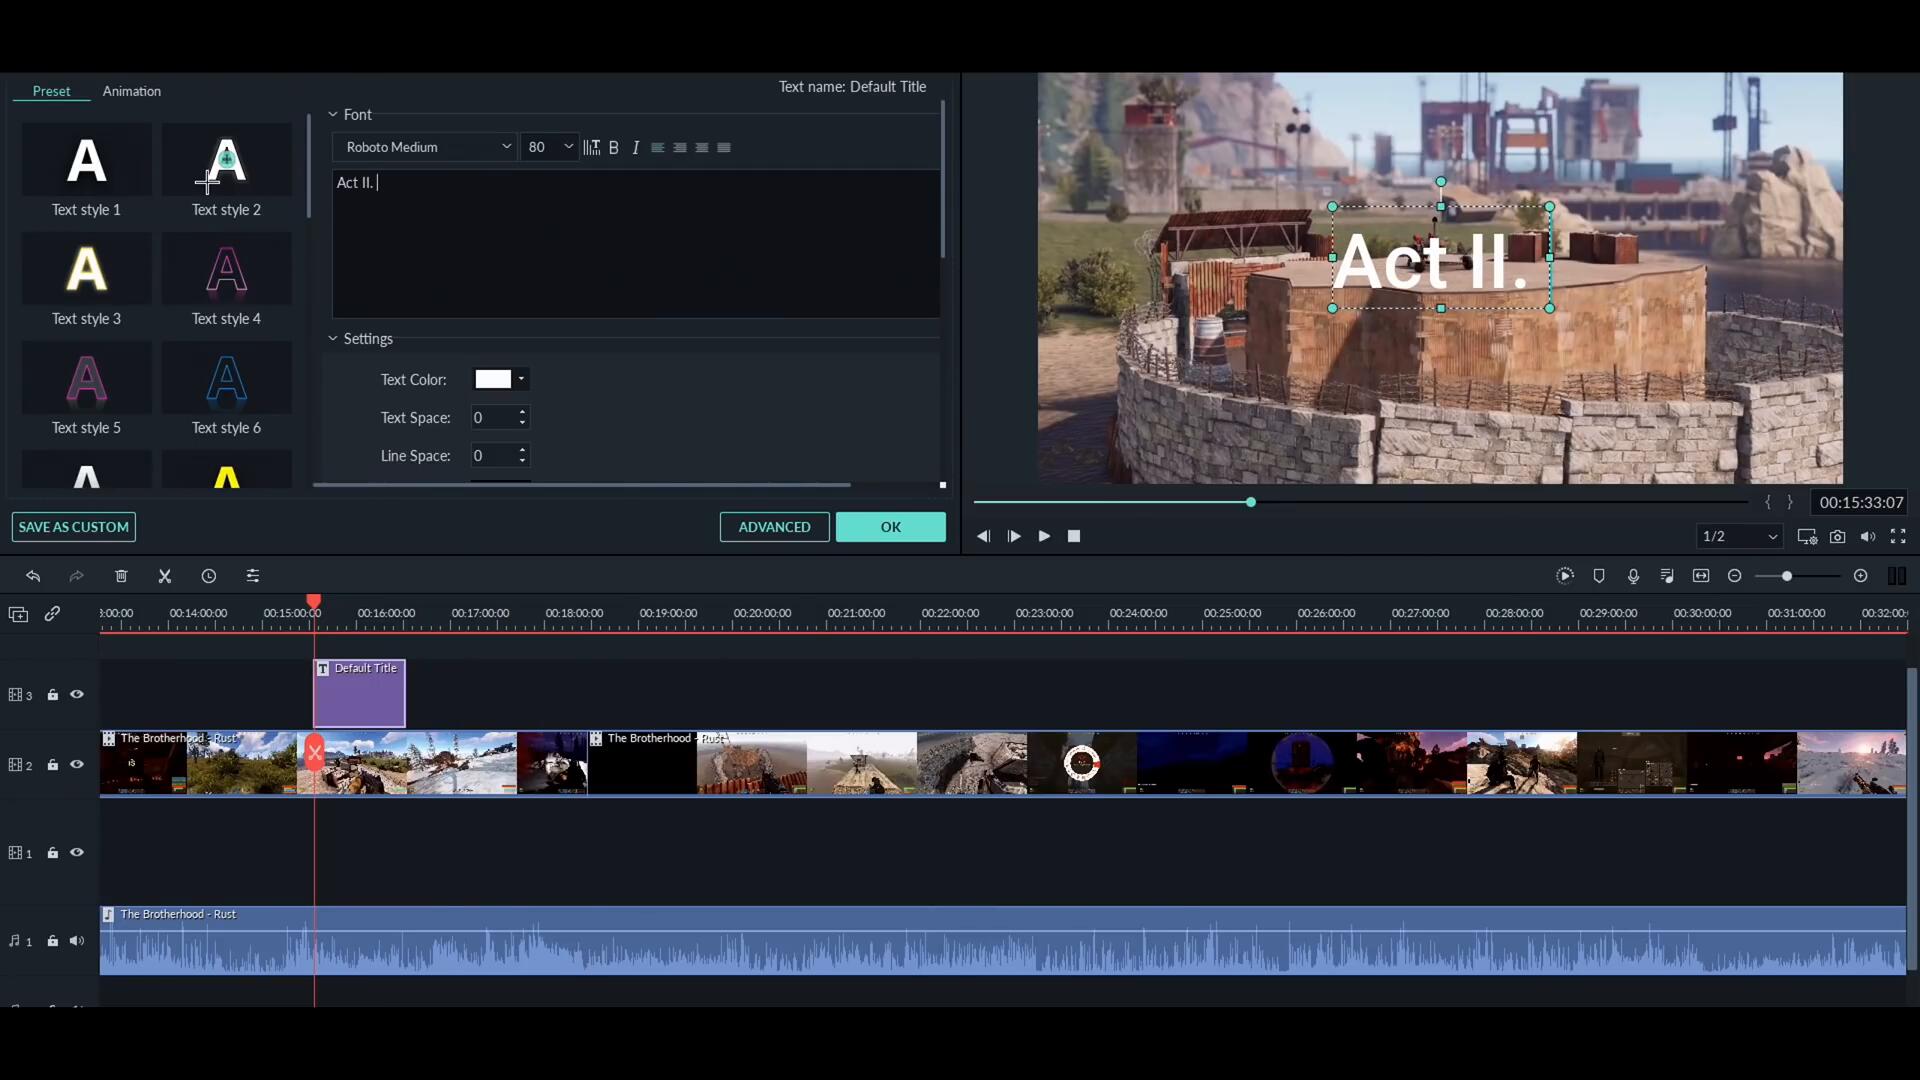
Task: Take a snapshot with the camera icon
Action: [x=1837, y=537]
